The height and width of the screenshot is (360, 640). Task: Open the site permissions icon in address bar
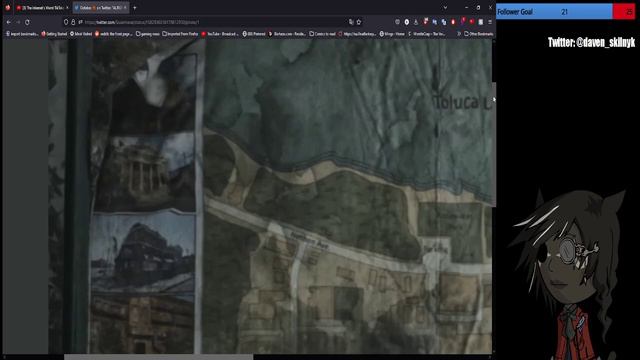(x=80, y=22)
